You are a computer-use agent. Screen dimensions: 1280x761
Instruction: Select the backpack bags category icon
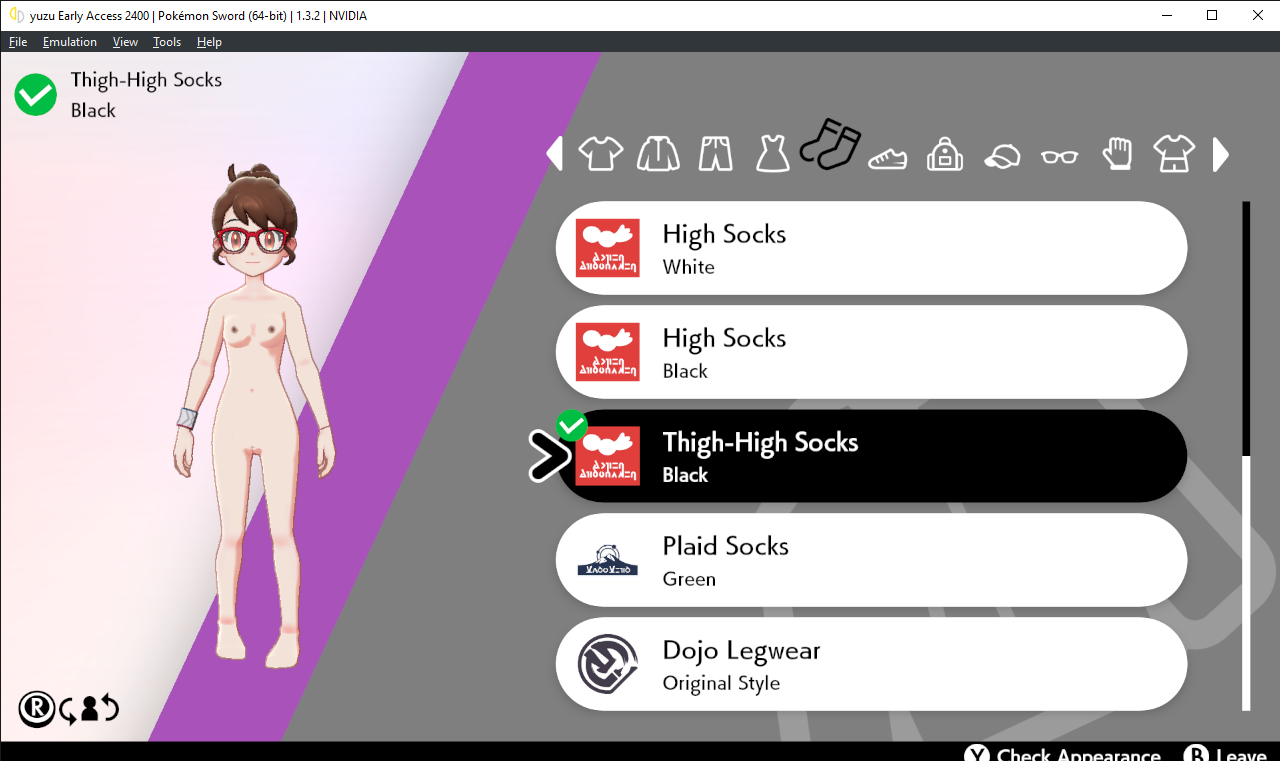click(x=944, y=154)
